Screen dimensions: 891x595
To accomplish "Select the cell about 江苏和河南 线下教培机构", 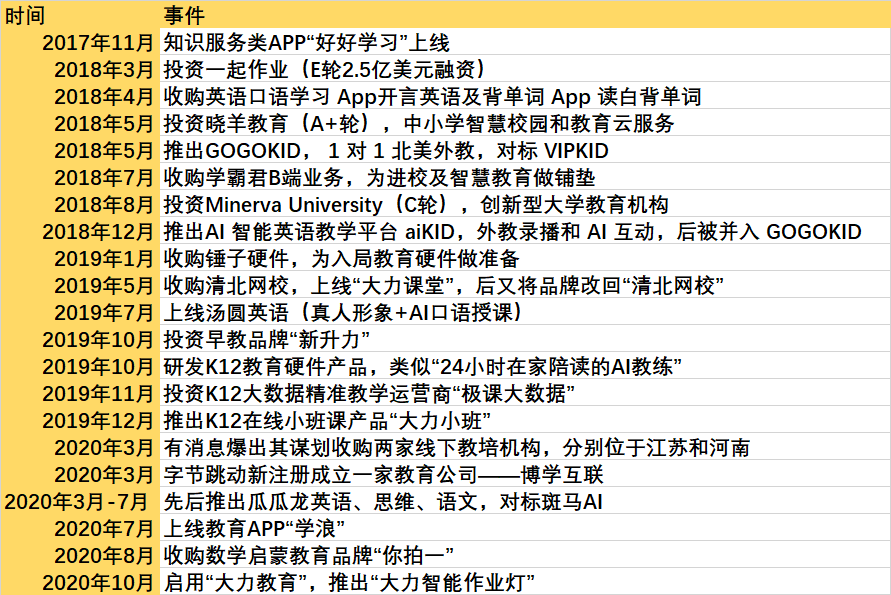I will tap(525, 447).
